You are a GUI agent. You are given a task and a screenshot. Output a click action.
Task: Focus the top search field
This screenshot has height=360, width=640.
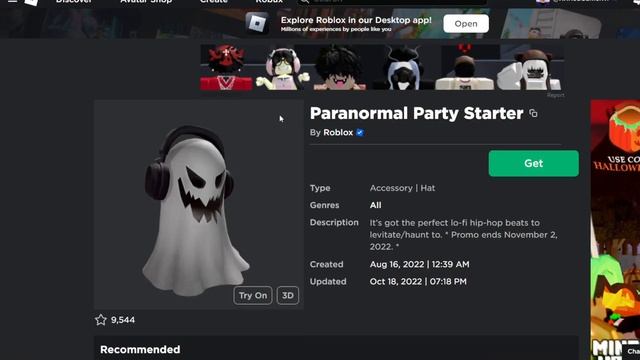392,2
